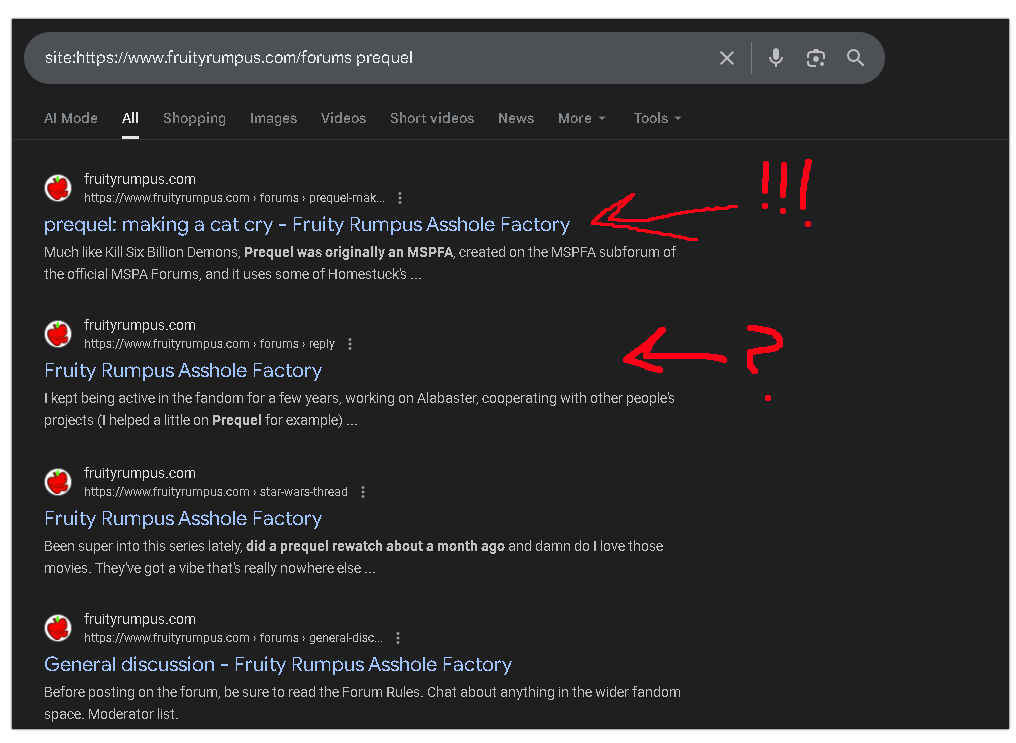Open options menu for prequel-mak... result
The width and height of the screenshot is (1016, 743).
coord(400,198)
